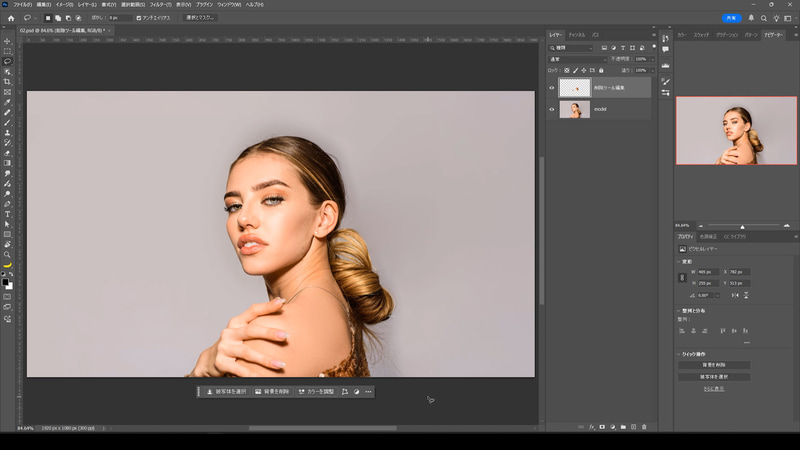
Task: Click Select Subject in contextual bar
Action: click(x=227, y=392)
